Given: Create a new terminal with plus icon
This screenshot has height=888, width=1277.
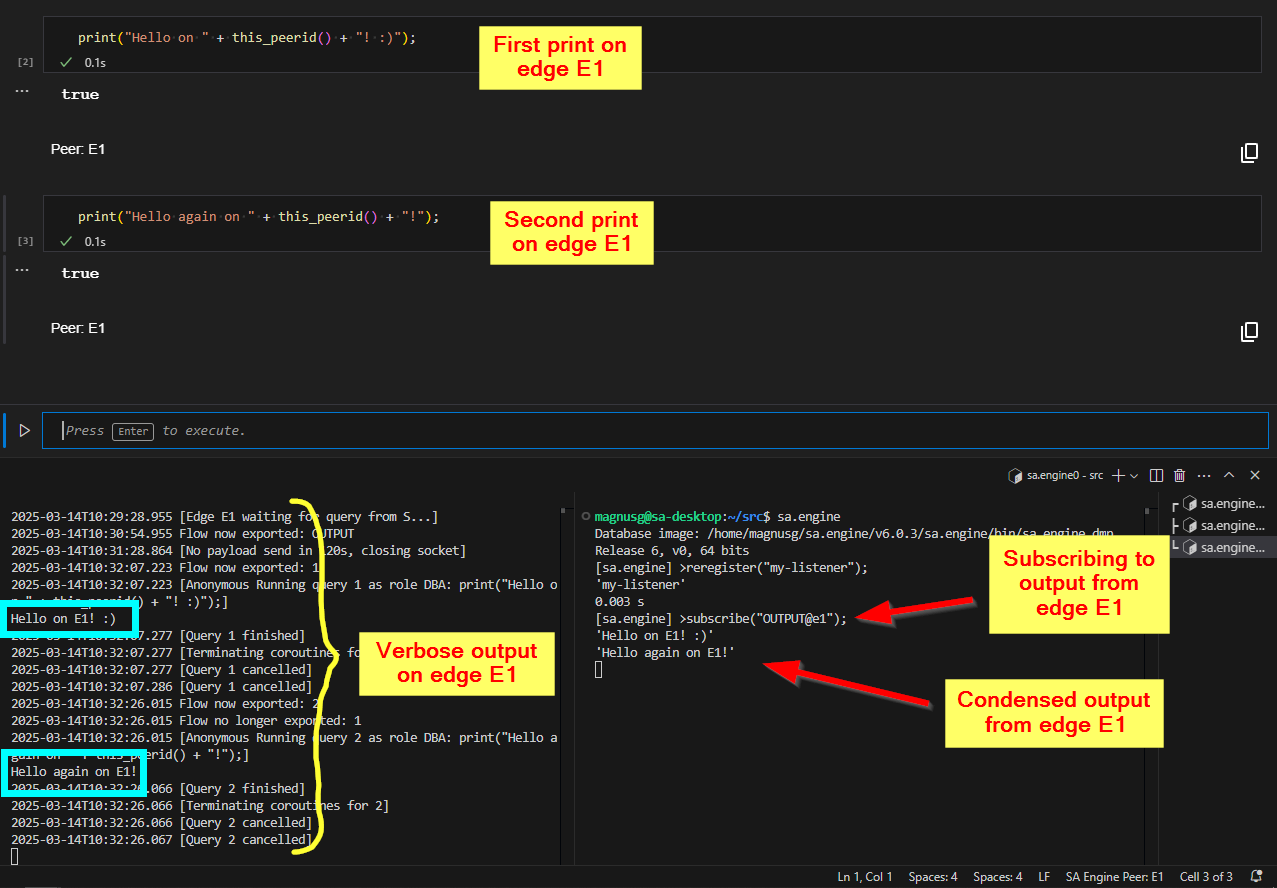Looking at the screenshot, I should click(x=1119, y=476).
